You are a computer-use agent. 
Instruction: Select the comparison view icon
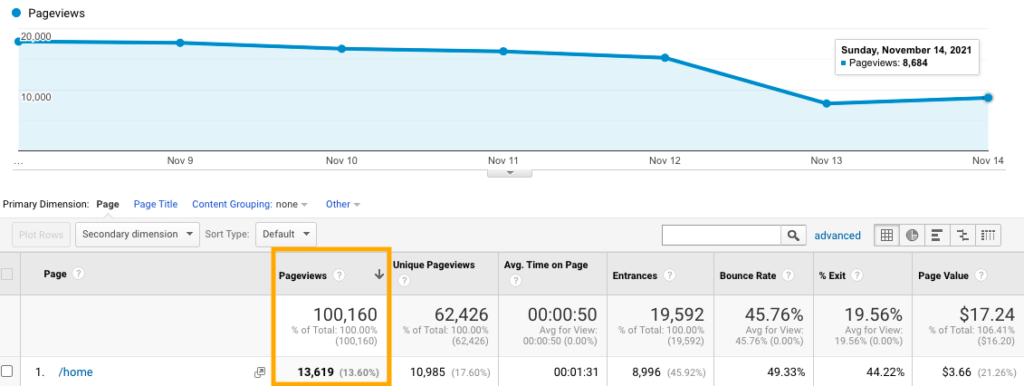coord(963,235)
